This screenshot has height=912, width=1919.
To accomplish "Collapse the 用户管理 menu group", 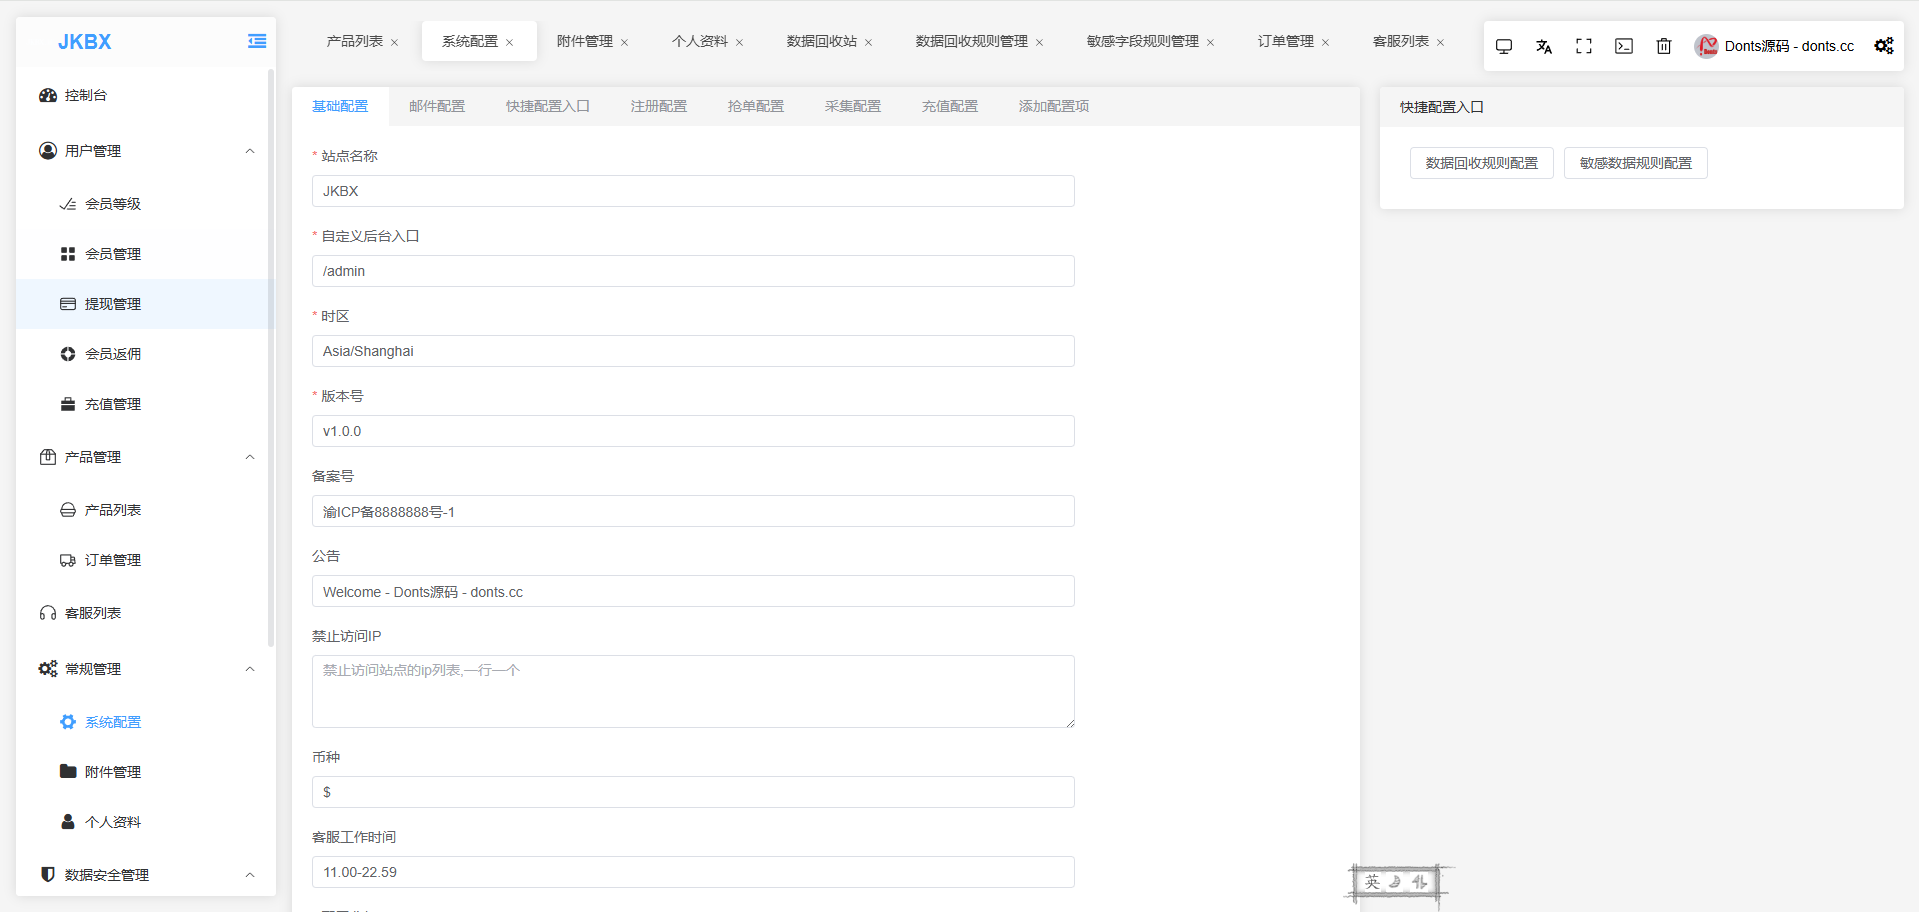I will coord(250,151).
